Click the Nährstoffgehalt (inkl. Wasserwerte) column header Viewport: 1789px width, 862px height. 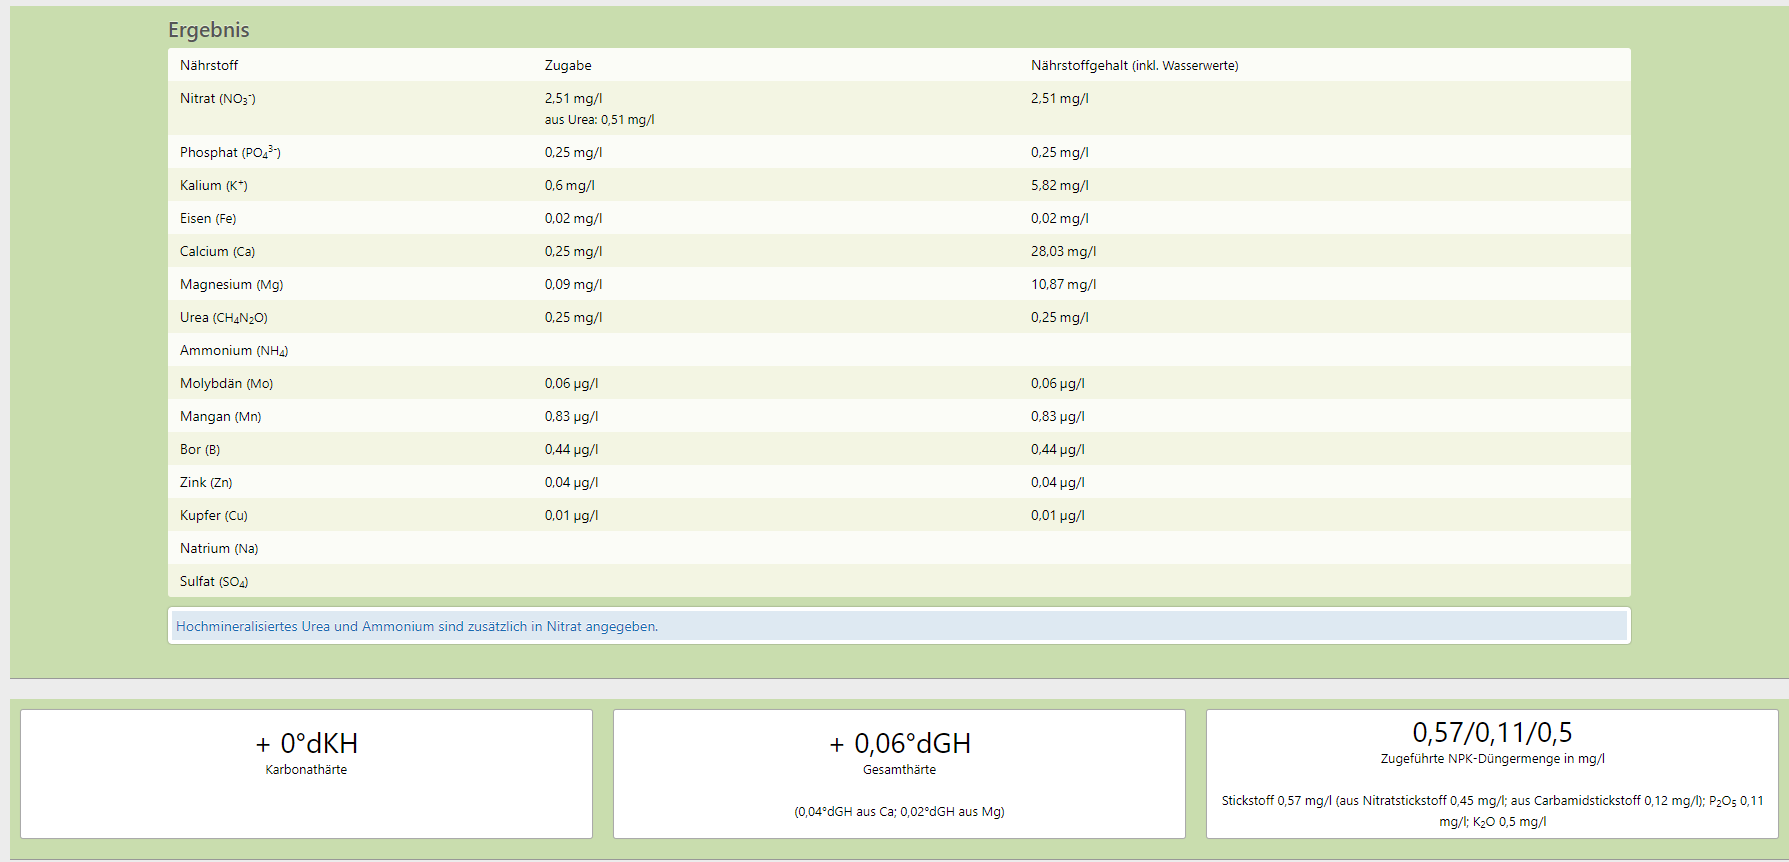click(x=1134, y=65)
